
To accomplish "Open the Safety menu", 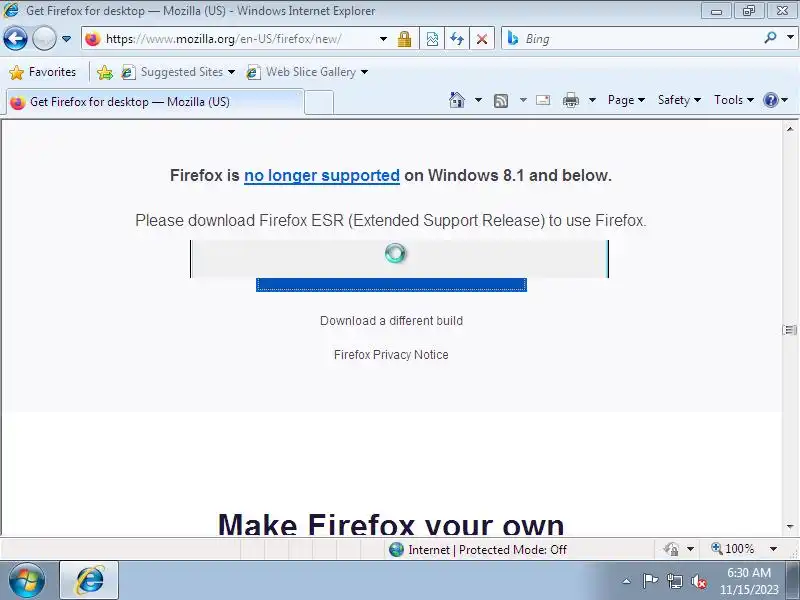I will (679, 100).
